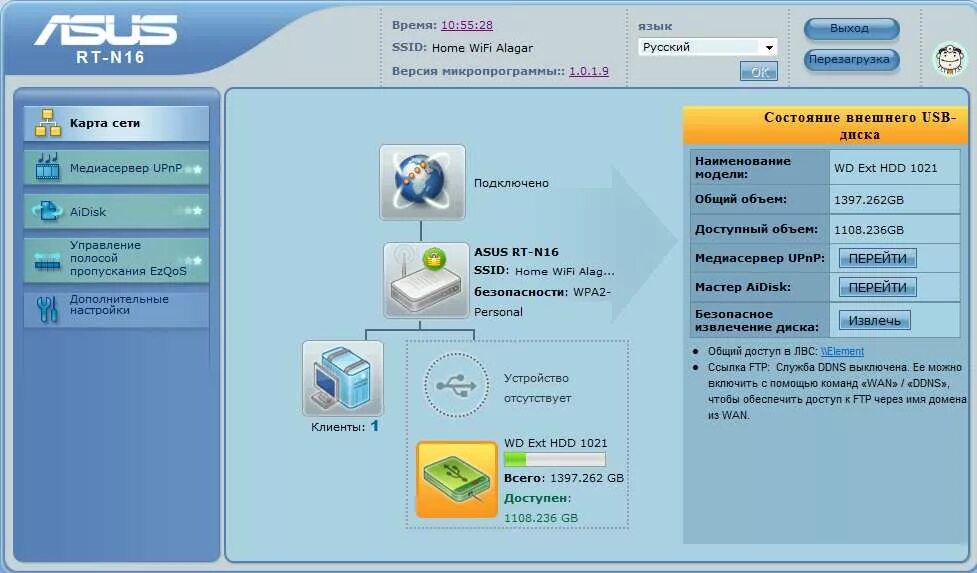Screen dimensions: 977x573
Task: Click available volume value 1108.236GB in table
Action: coord(869,230)
